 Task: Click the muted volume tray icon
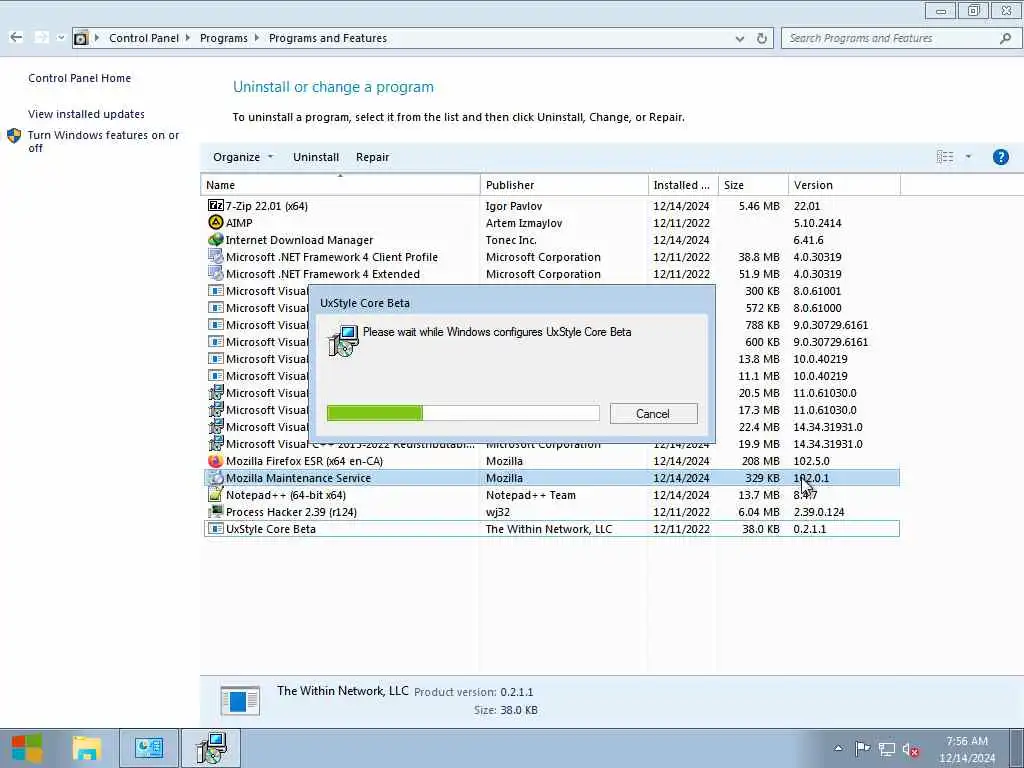[x=911, y=750]
